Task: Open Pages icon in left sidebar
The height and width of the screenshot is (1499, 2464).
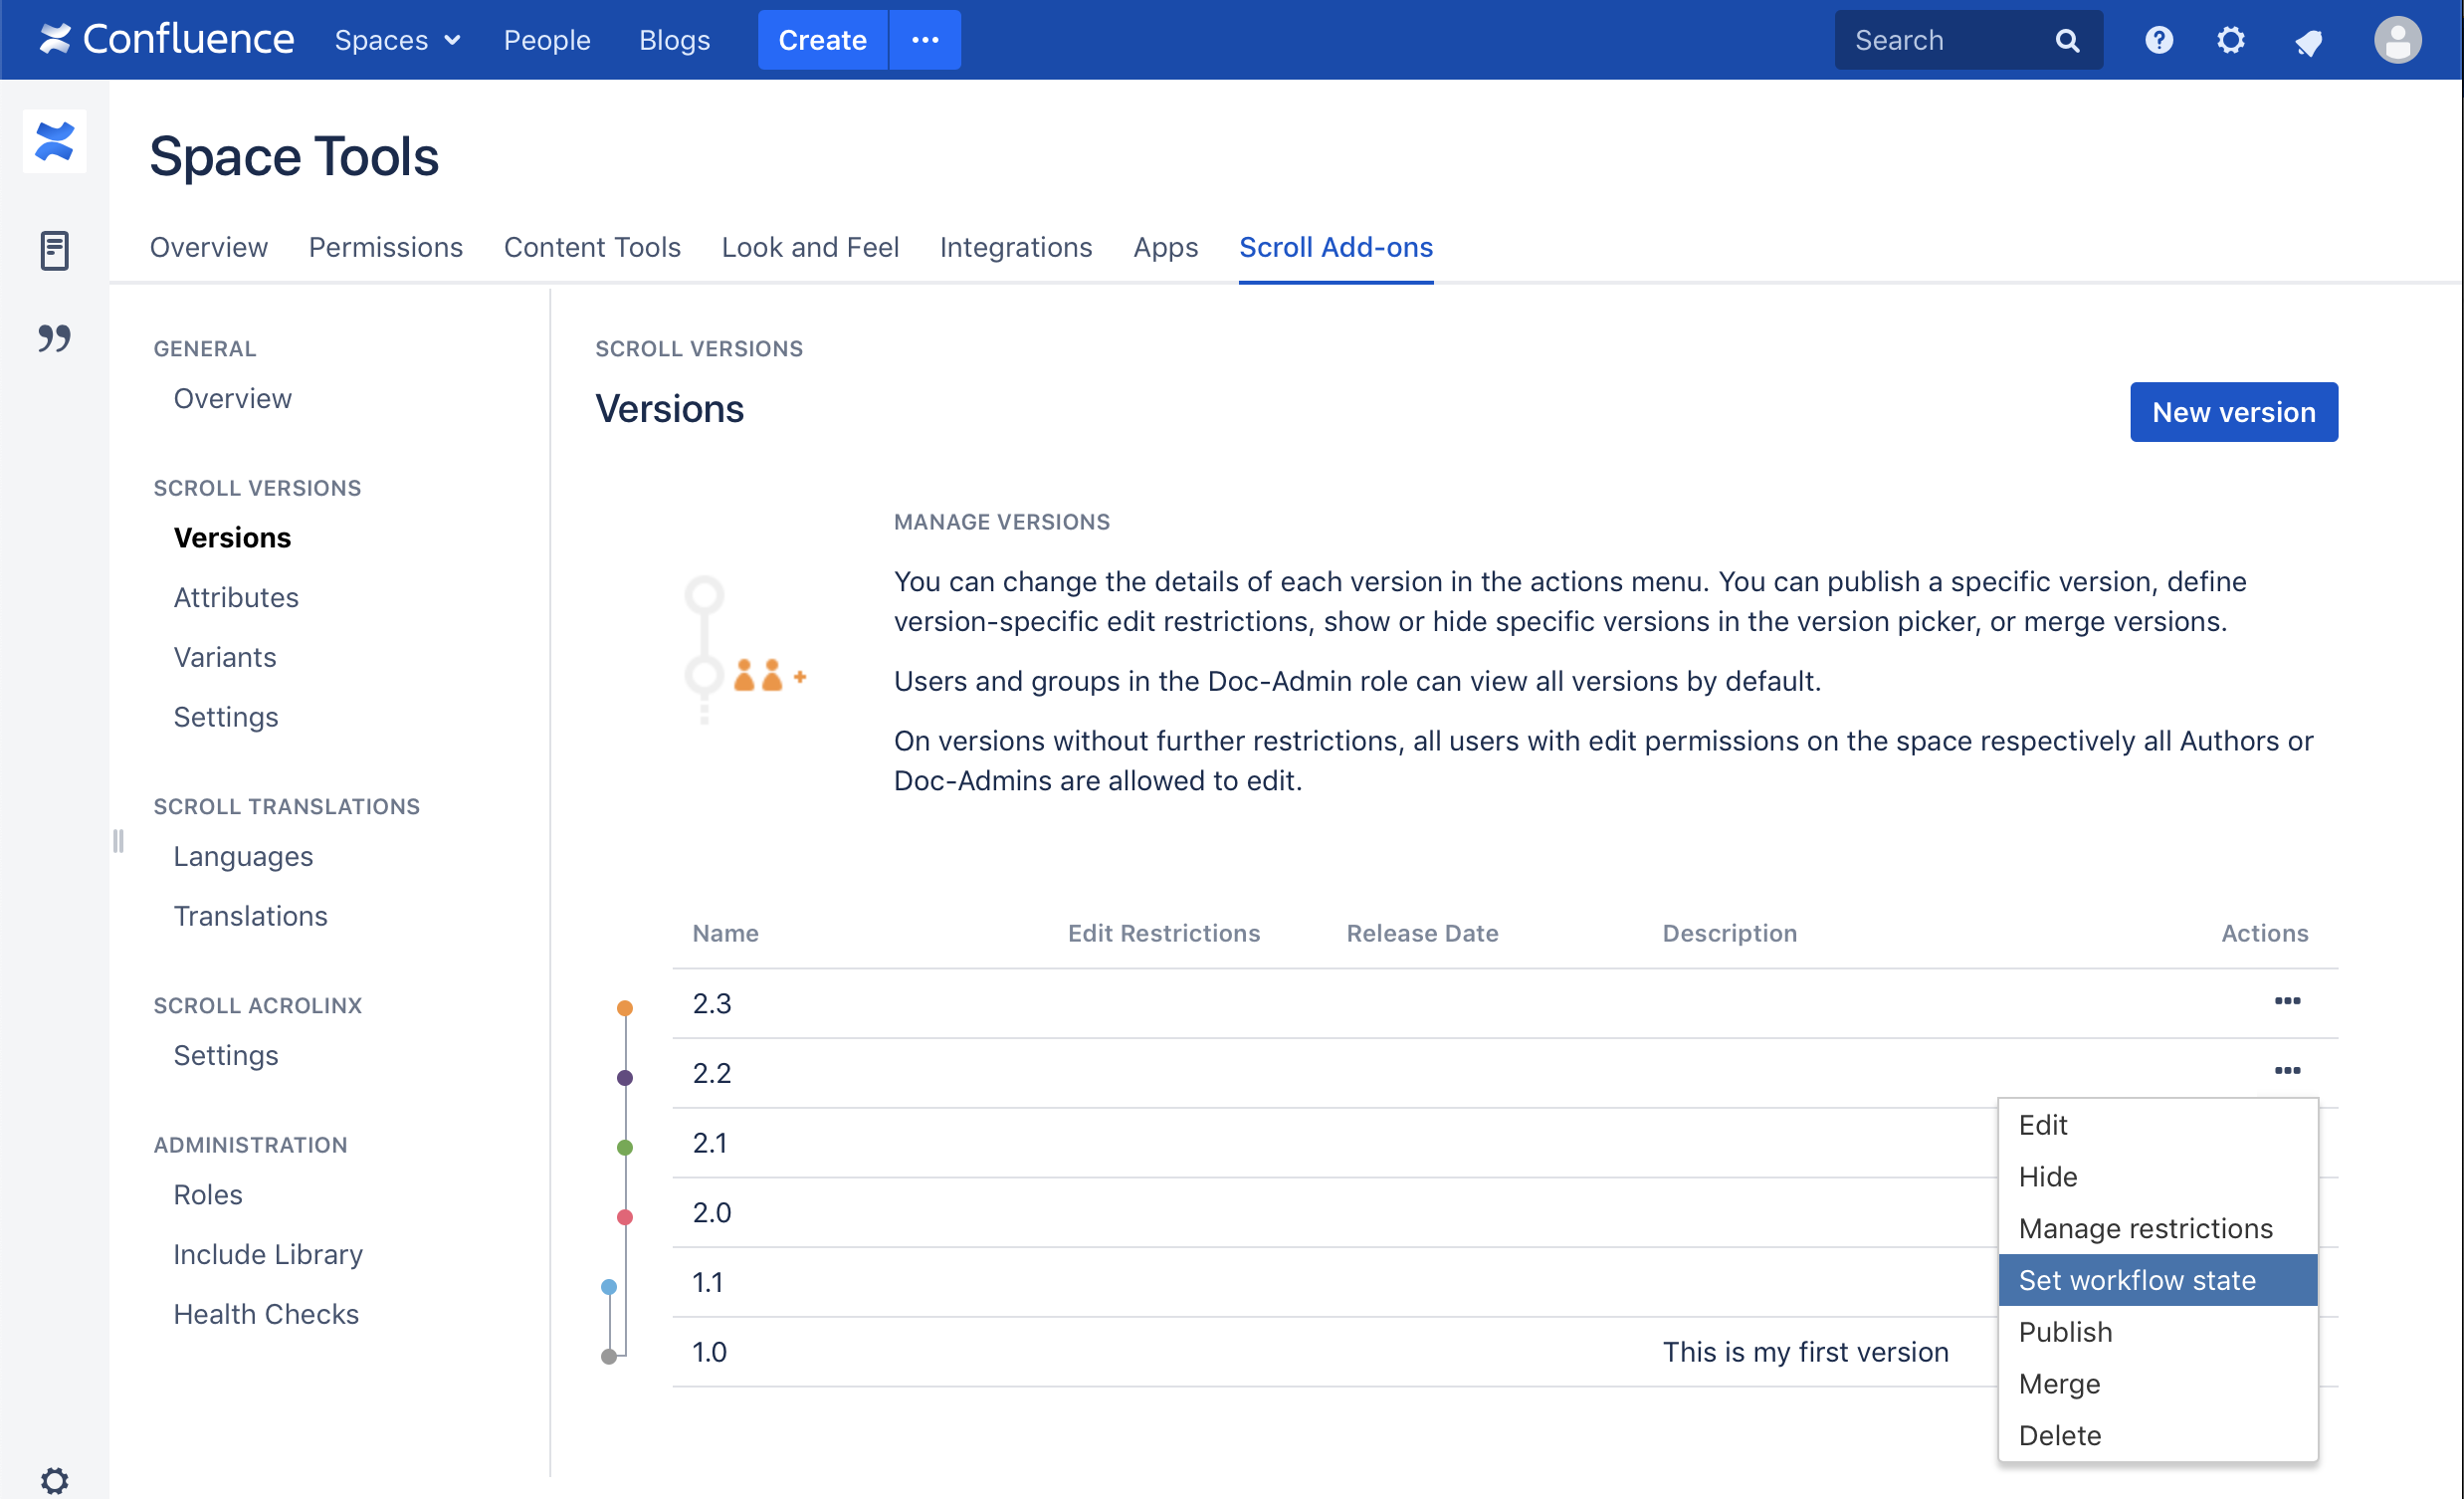Action: (54, 250)
